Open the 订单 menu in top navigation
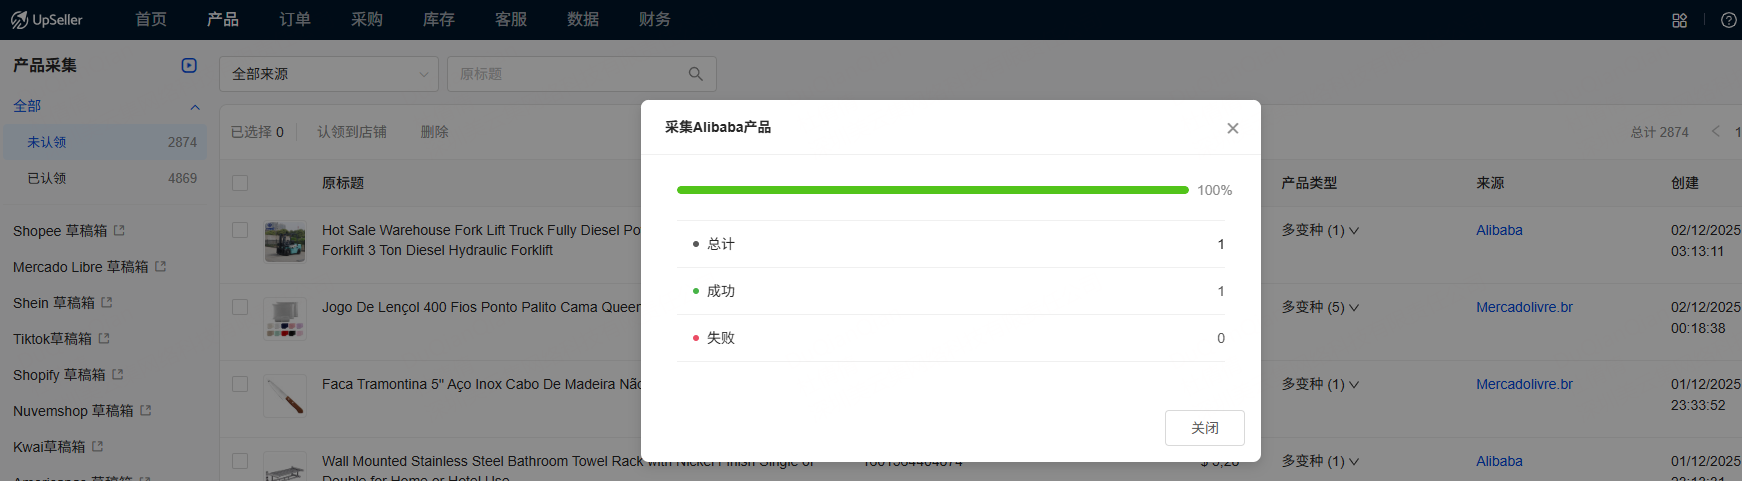The height and width of the screenshot is (481, 1742). [x=295, y=20]
